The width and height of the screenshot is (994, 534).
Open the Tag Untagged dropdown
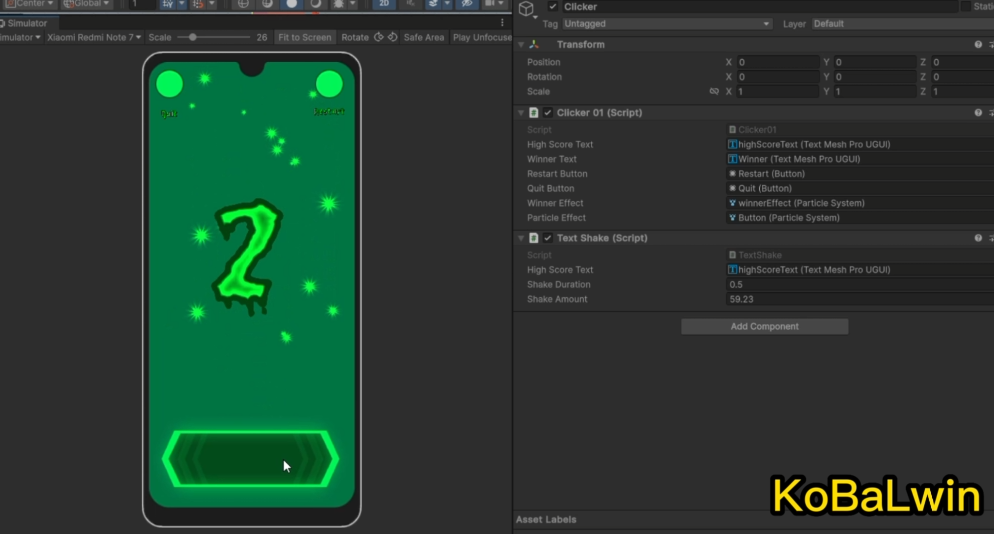tap(666, 23)
